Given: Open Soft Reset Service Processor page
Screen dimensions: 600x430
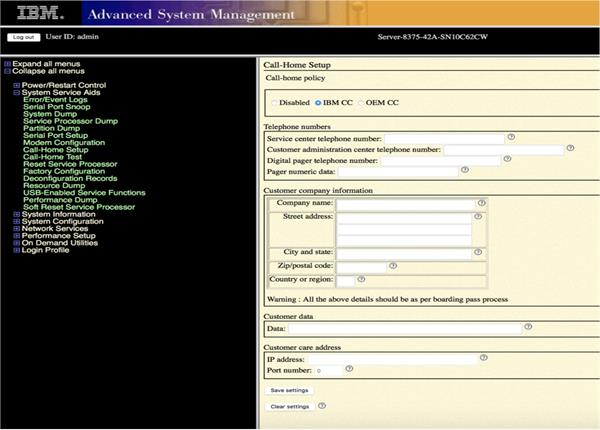Looking at the screenshot, I should point(79,207).
